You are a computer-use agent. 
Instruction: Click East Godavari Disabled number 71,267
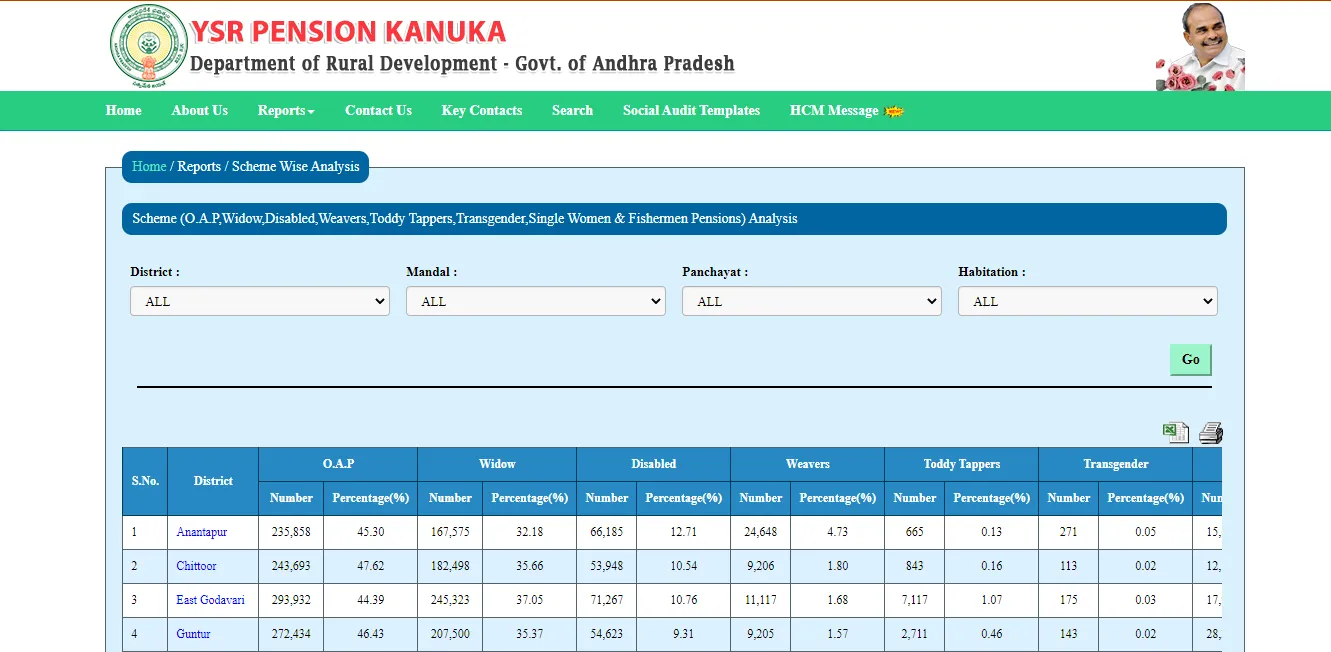click(x=607, y=600)
